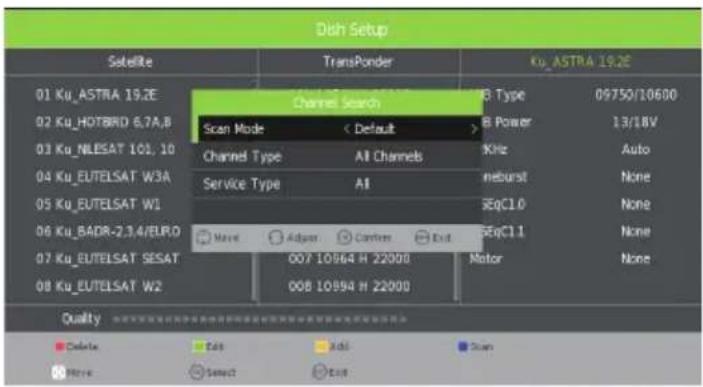This screenshot has width=703, height=387.
Task: Click the yellow Add key icon
Action: (x=321, y=347)
